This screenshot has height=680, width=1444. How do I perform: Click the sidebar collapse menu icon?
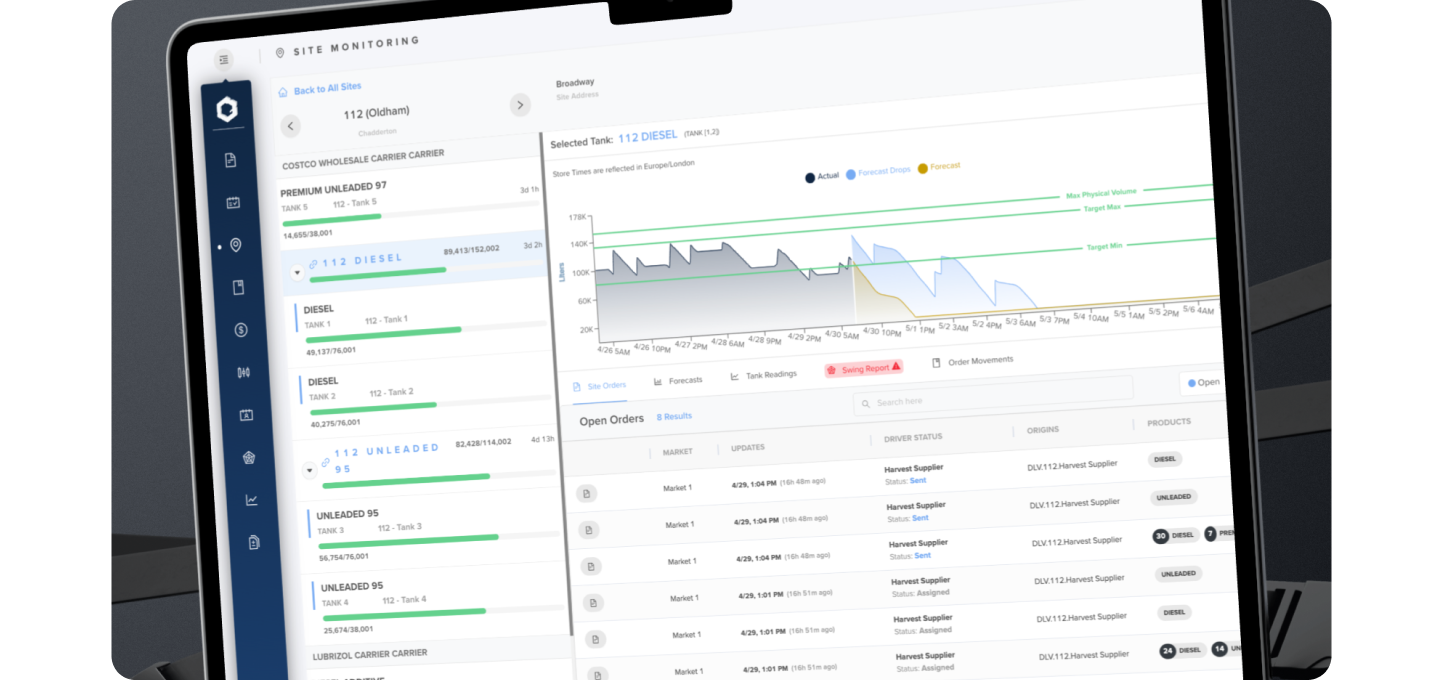[223, 60]
